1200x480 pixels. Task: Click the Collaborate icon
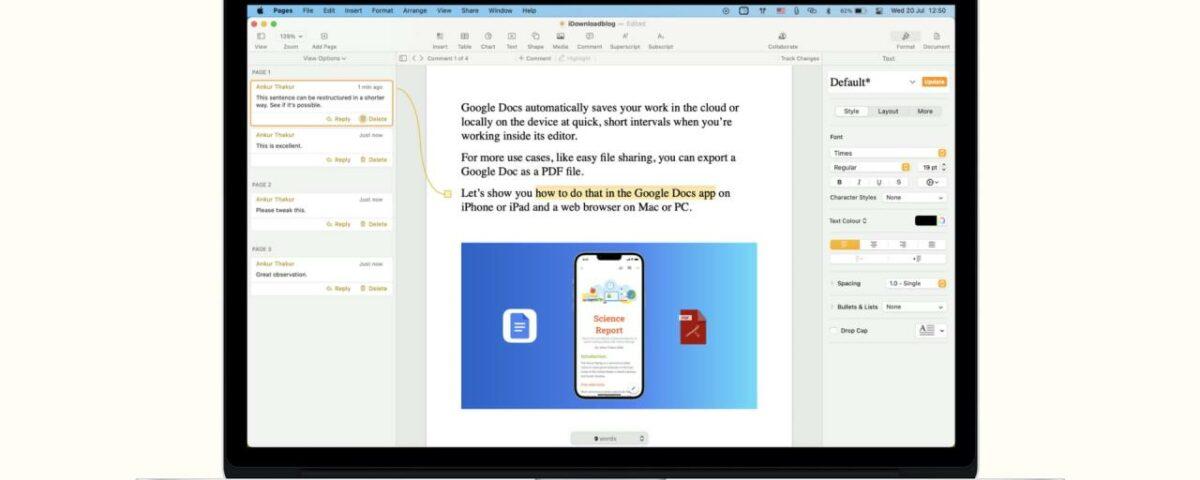[x=782, y=36]
